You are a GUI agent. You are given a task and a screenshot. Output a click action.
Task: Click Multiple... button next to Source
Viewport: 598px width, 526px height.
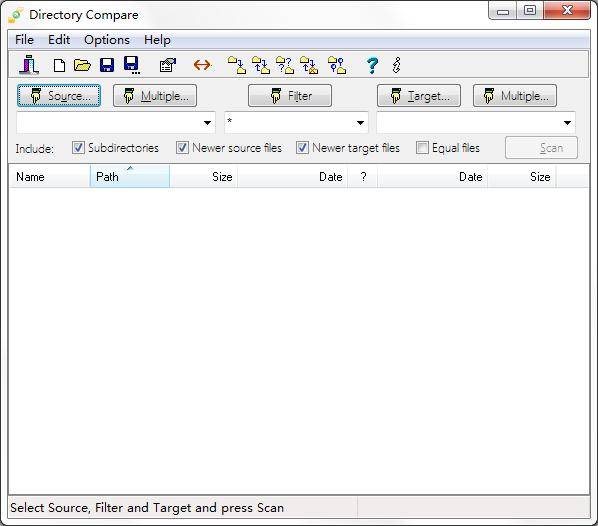pyautogui.click(x=155, y=96)
